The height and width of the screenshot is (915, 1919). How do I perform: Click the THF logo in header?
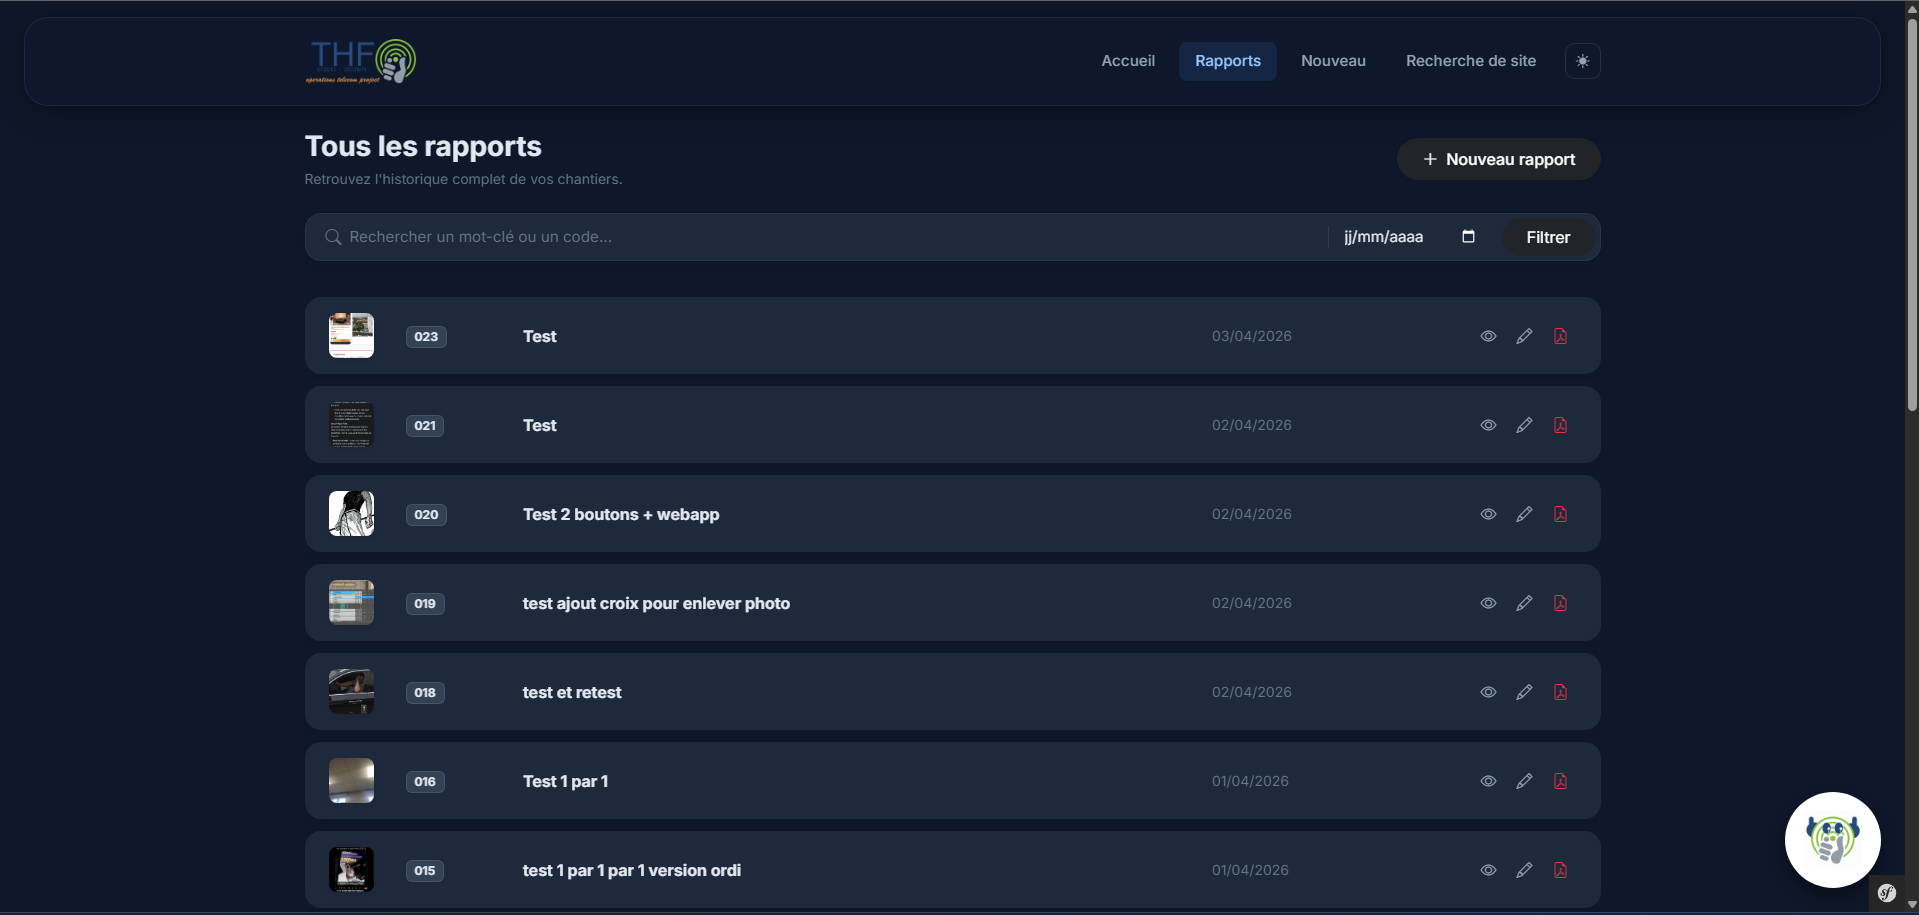361,61
